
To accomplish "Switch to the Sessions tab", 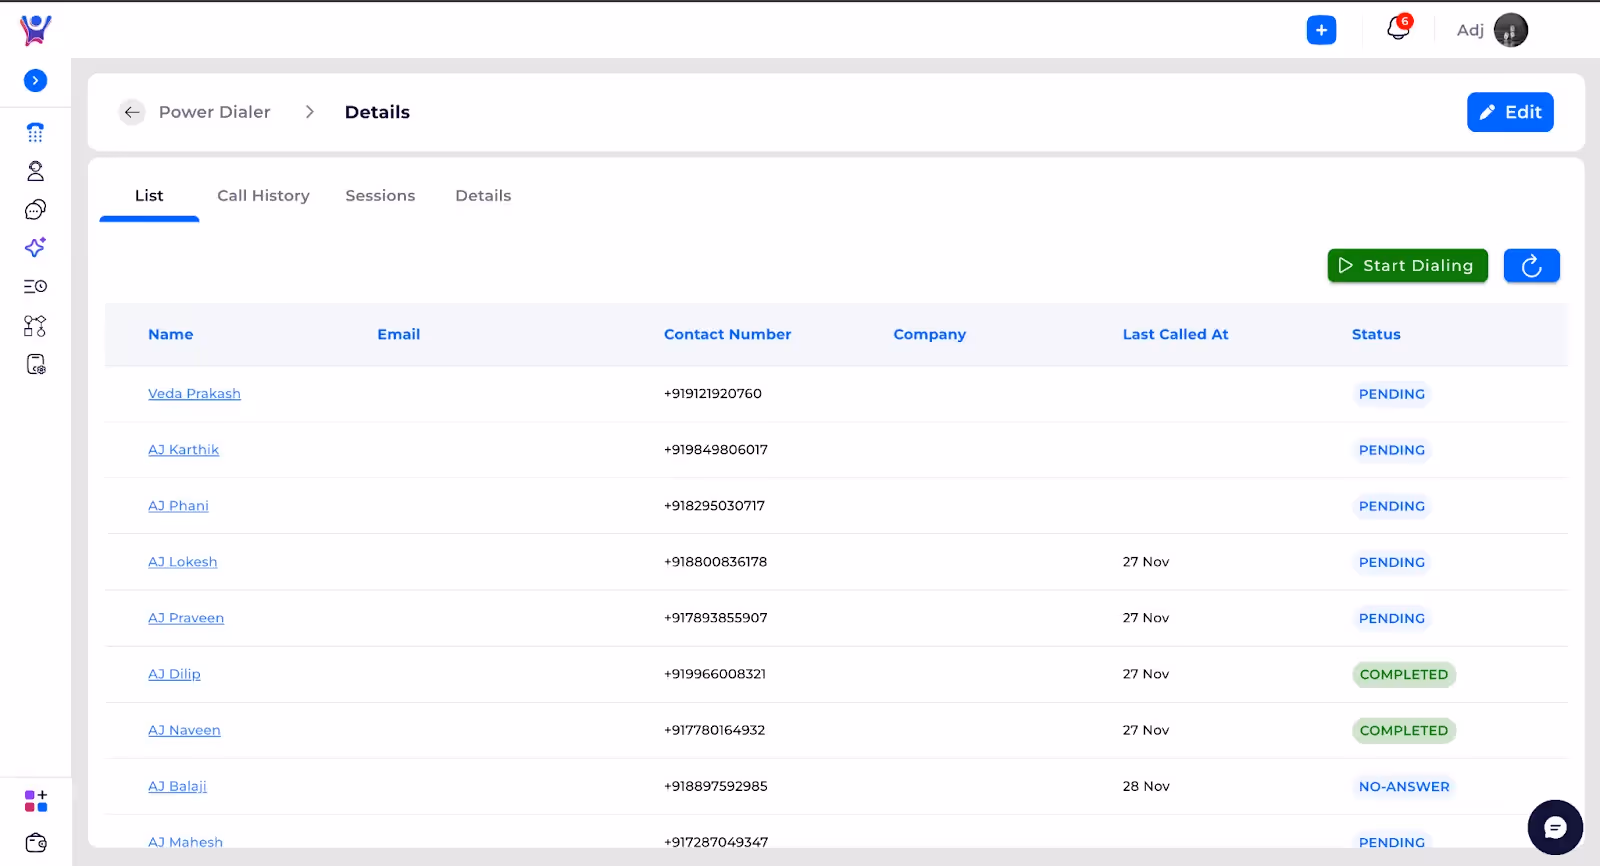I will (380, 196).
